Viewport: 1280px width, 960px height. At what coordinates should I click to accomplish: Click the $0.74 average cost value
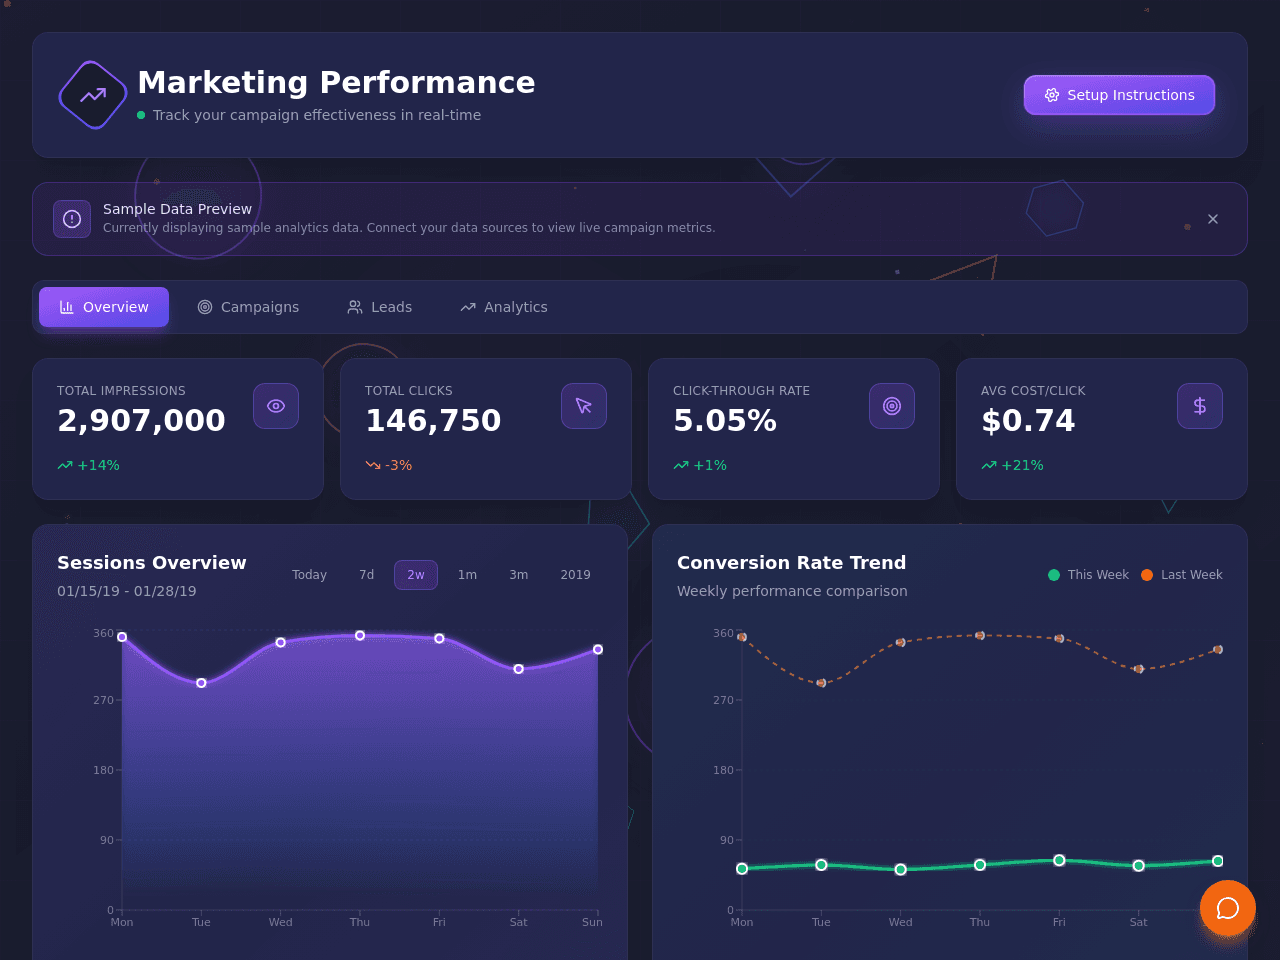coord(1028,421)
